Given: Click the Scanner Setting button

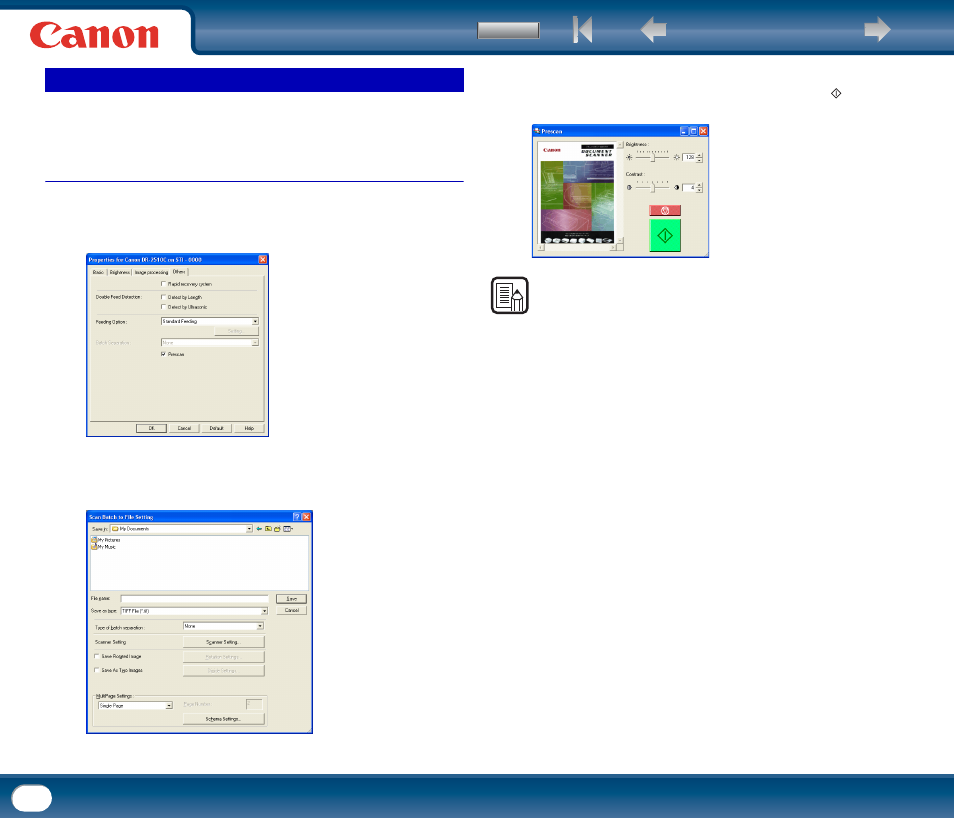Looking at the screenshot, I should (223, 642).
